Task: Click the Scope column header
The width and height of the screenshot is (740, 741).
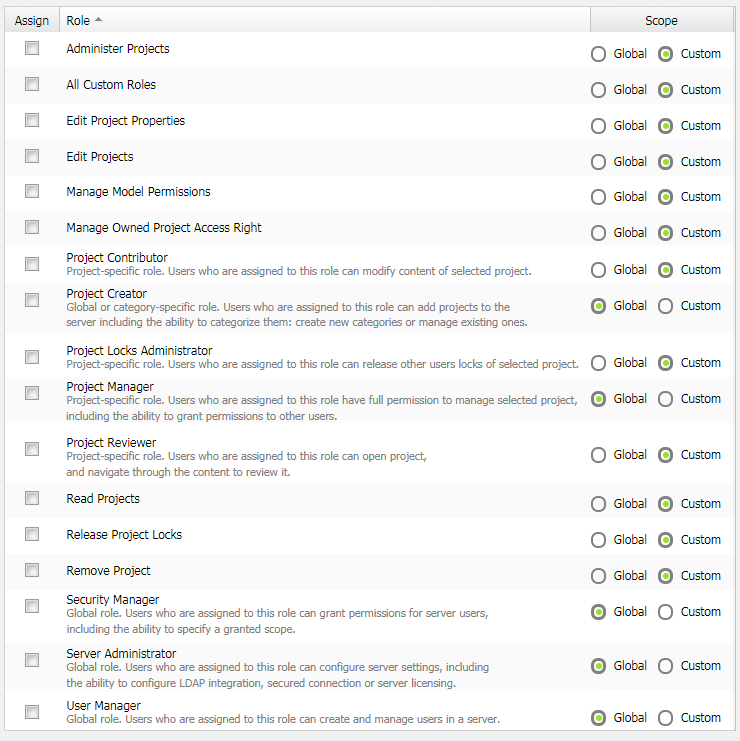Action: (661, 20)
